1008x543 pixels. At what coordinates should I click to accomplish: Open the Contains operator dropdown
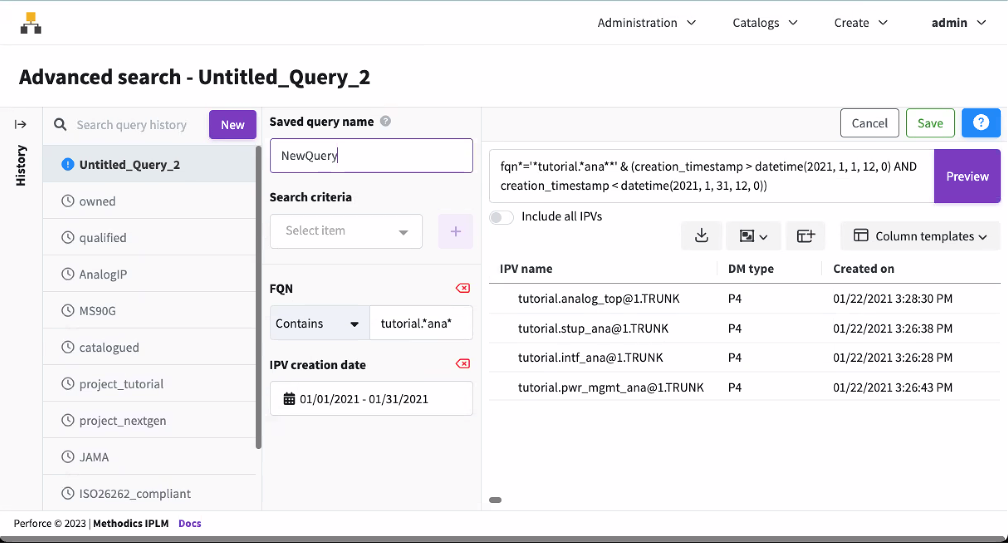(x=319, y=324)
